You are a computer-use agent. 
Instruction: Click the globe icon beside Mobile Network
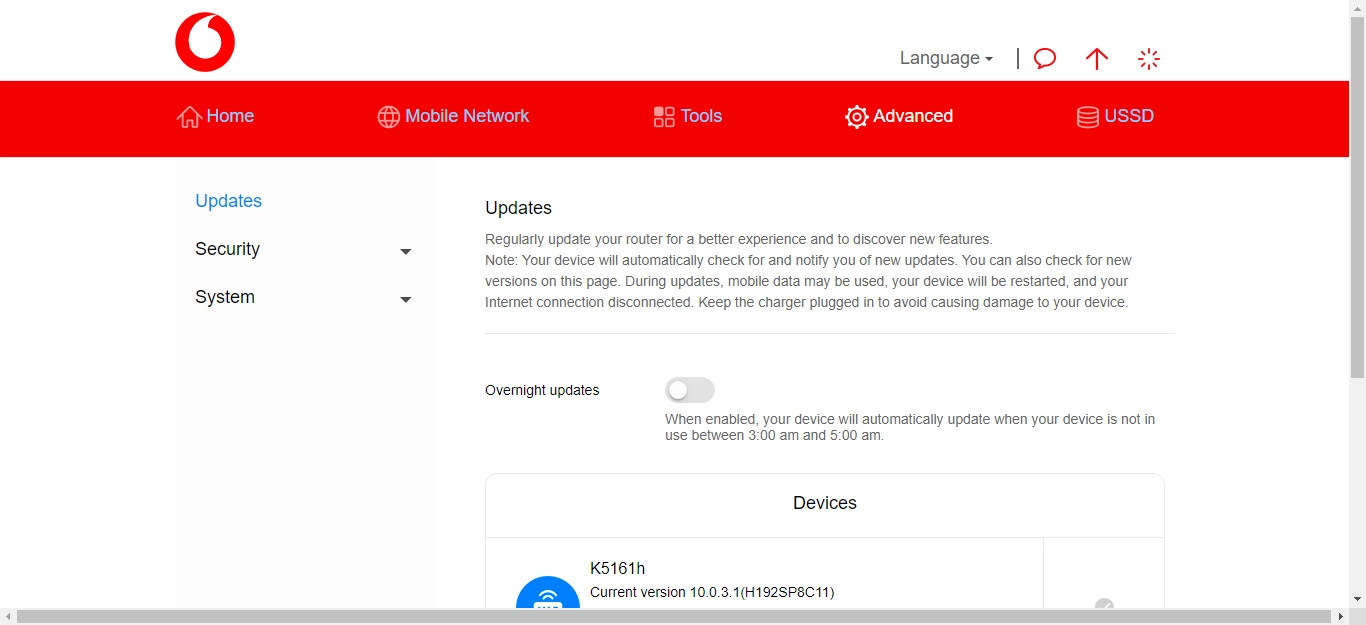click(x=388, y=117)
